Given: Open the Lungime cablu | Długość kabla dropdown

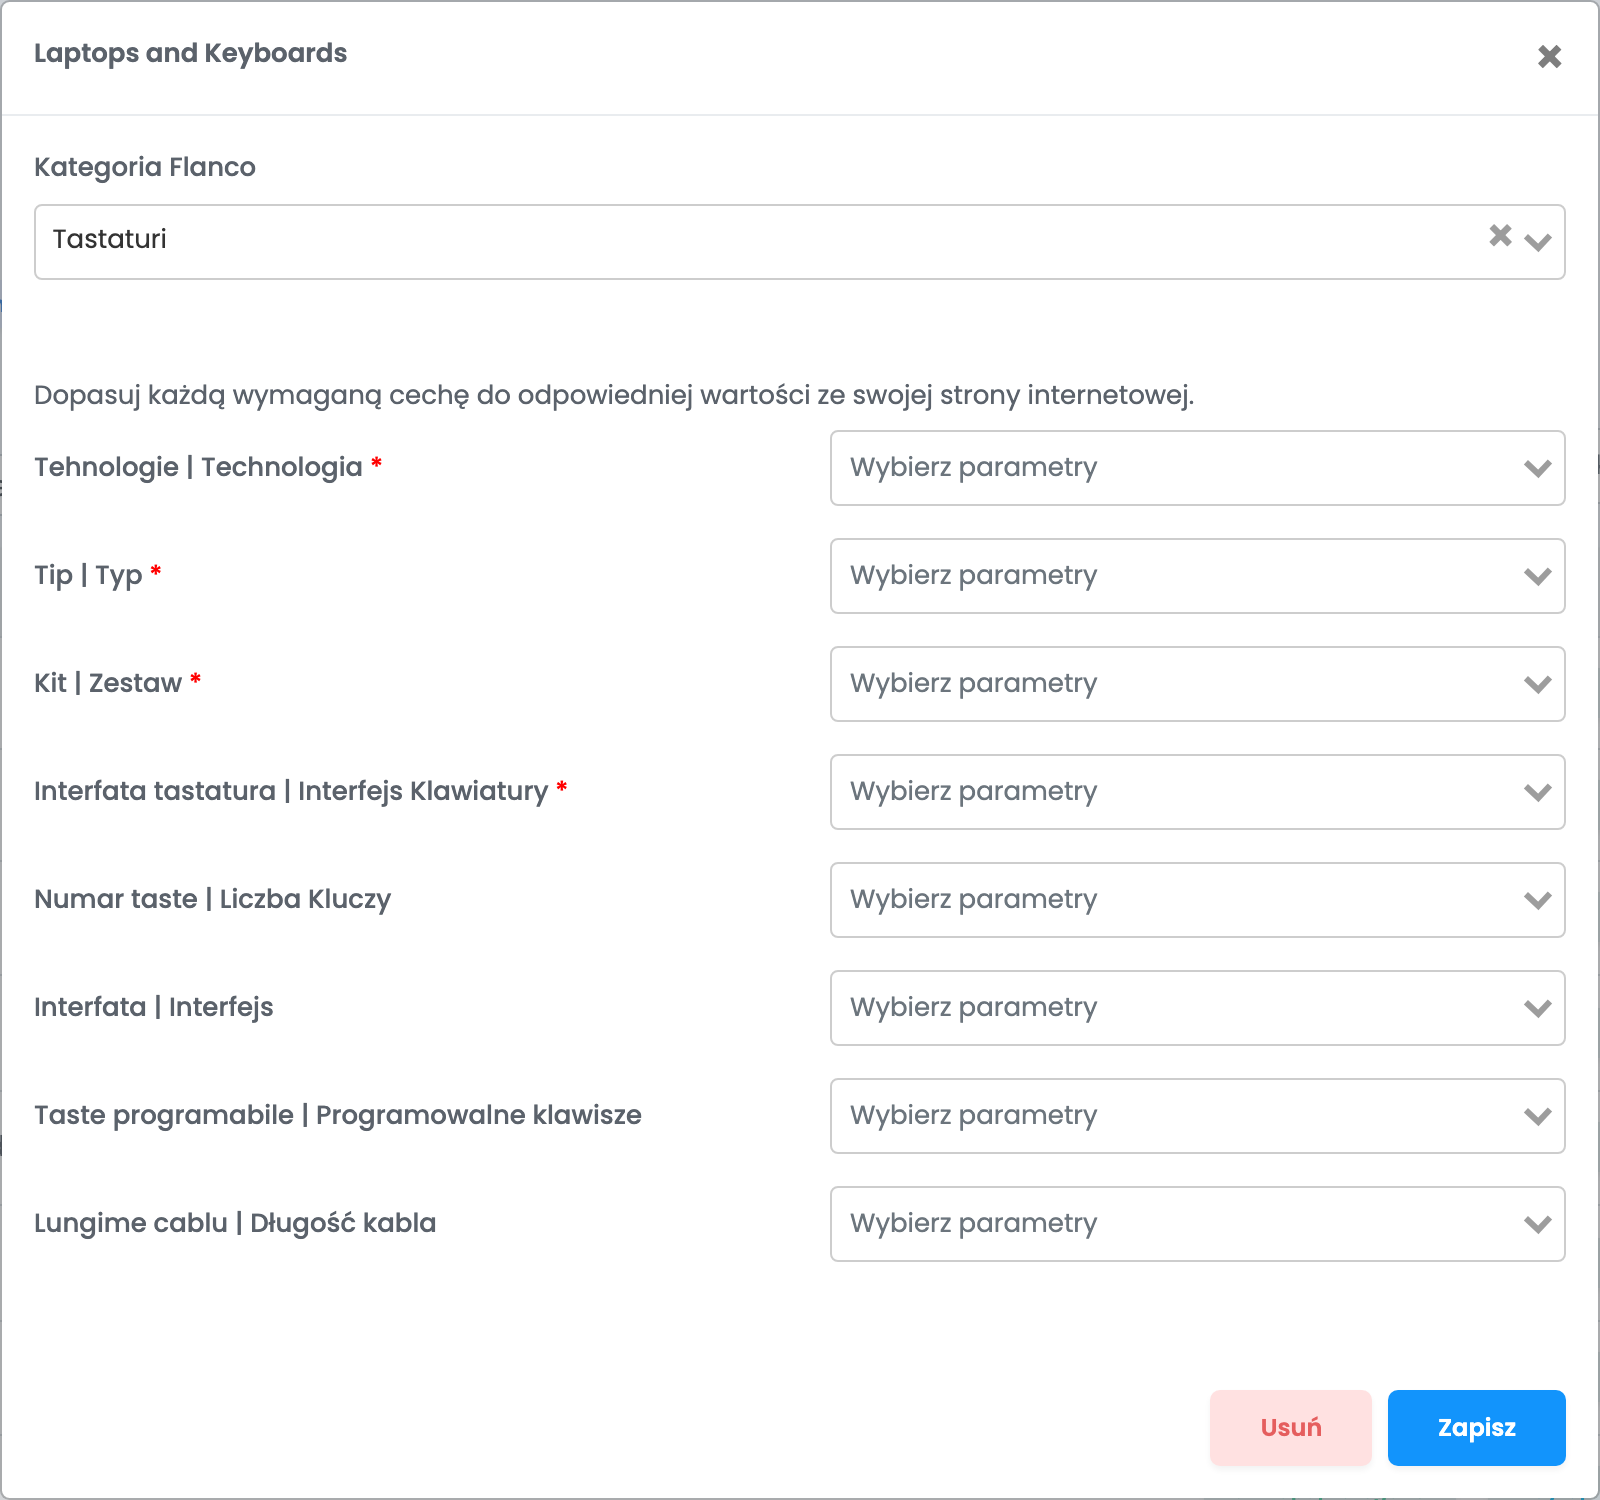Looking at the screenshot, I should (1197, 1224).
